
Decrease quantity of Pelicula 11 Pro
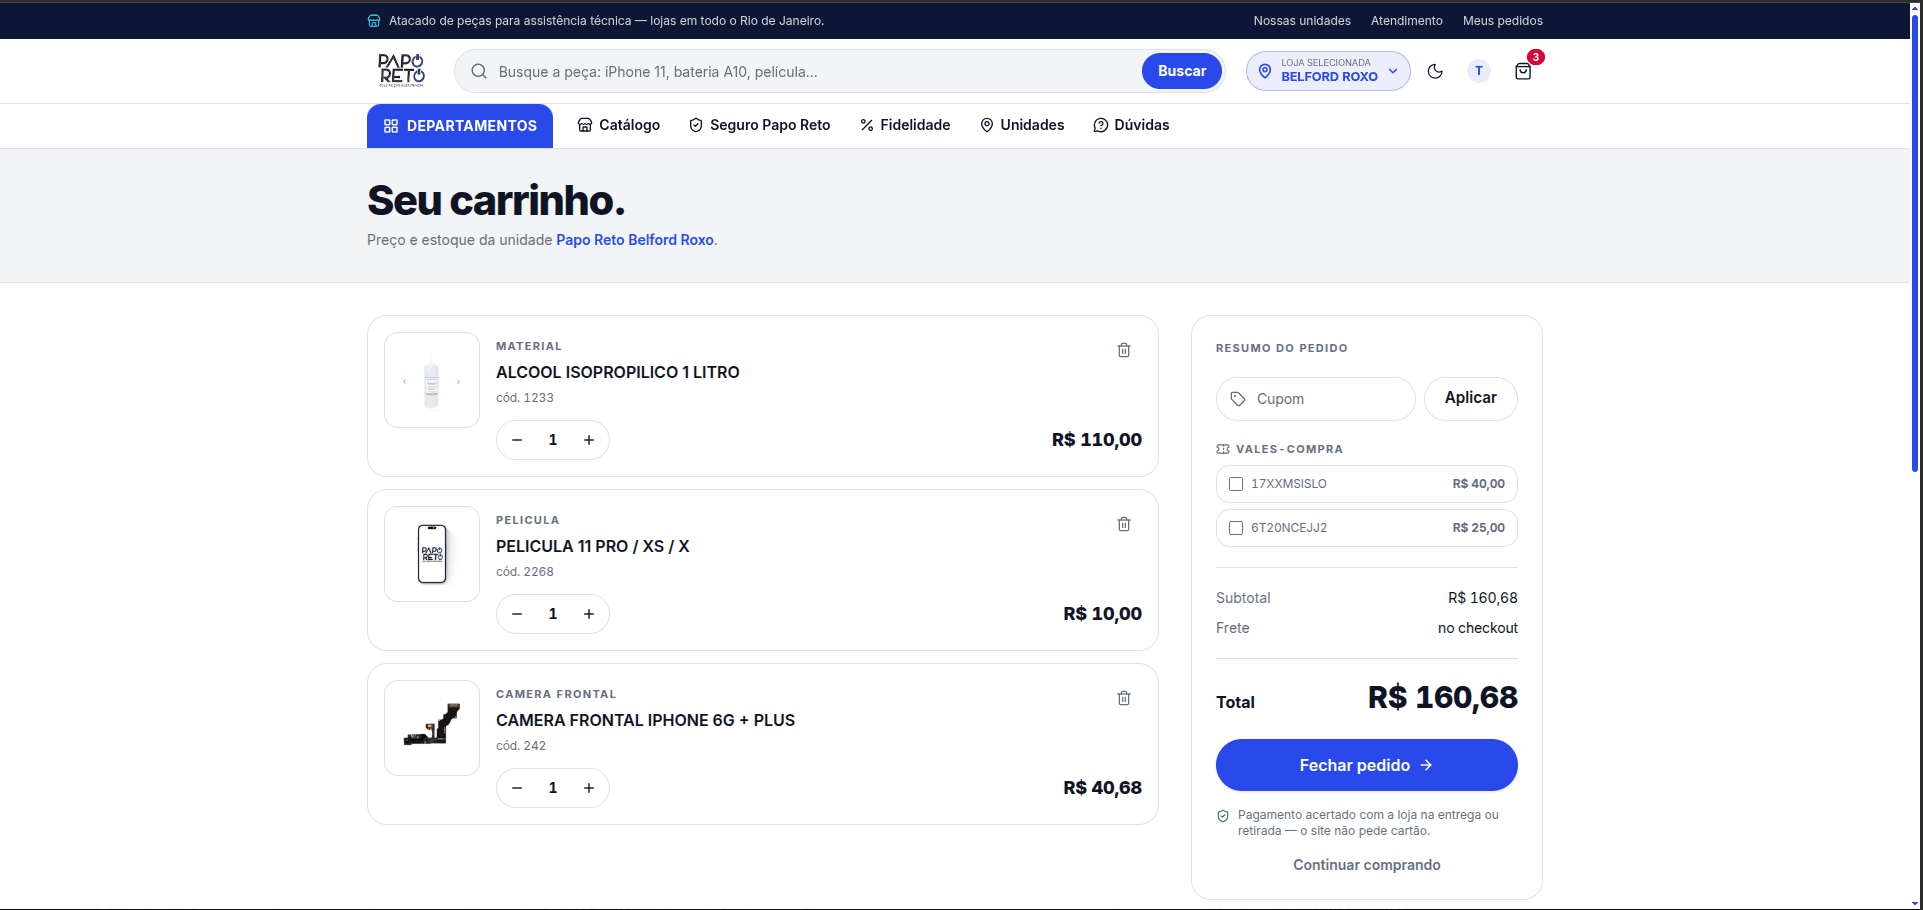click(517, 614)
